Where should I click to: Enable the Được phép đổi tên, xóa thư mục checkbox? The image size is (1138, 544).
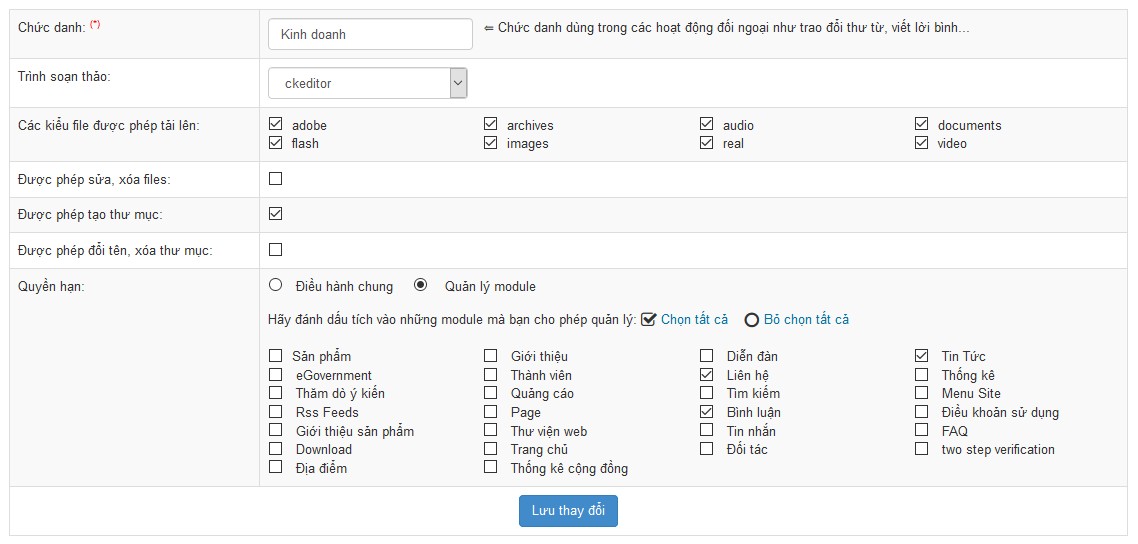[275, 250]
